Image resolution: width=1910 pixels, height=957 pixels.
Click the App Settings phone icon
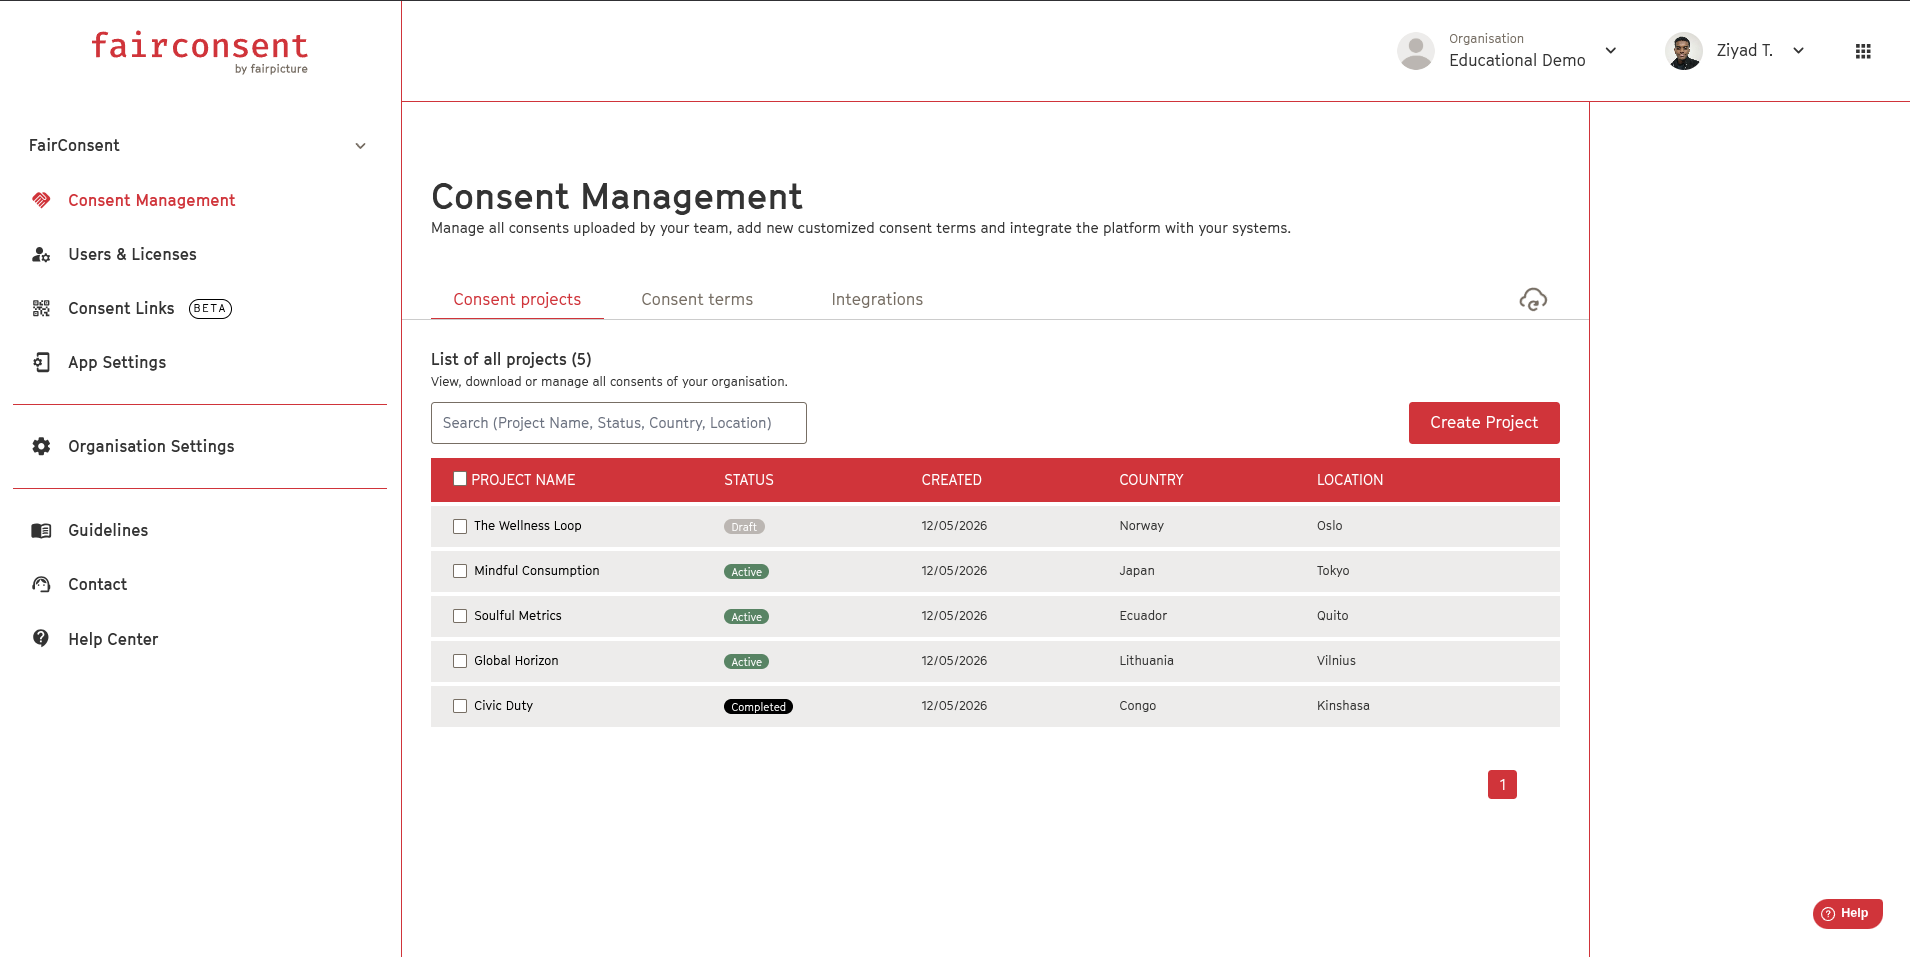[41, 362]
